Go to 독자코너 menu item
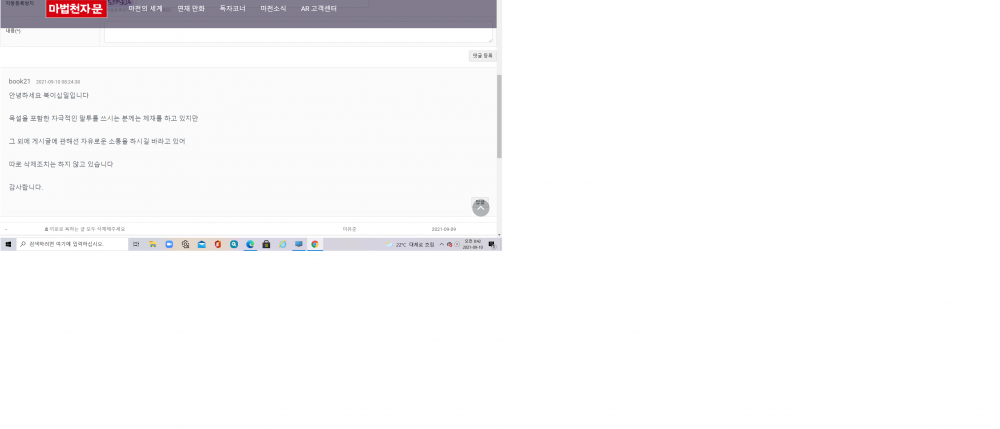Screen dimensions: 1000x429 (232, 8)
